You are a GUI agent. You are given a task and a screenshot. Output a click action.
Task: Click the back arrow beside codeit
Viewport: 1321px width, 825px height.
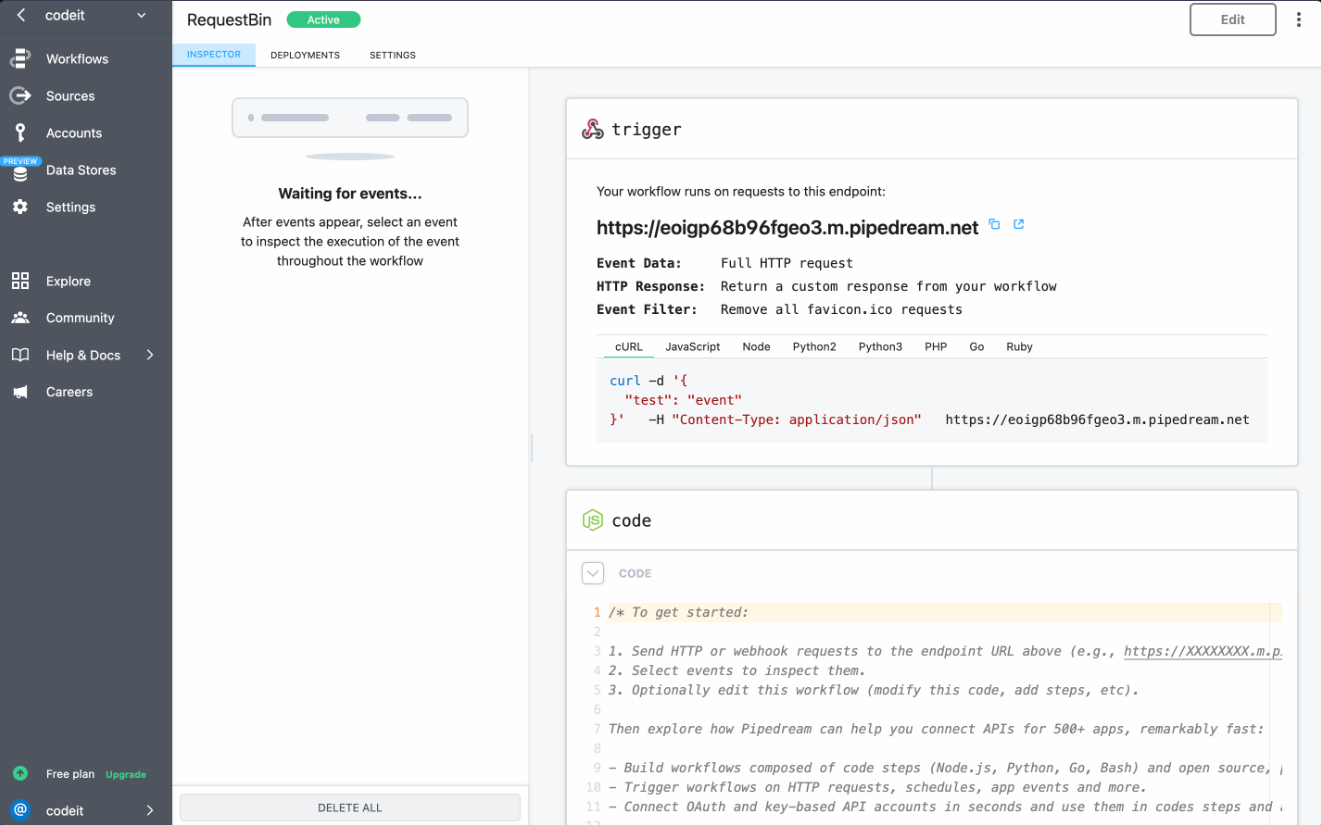[x=21, y=15]
